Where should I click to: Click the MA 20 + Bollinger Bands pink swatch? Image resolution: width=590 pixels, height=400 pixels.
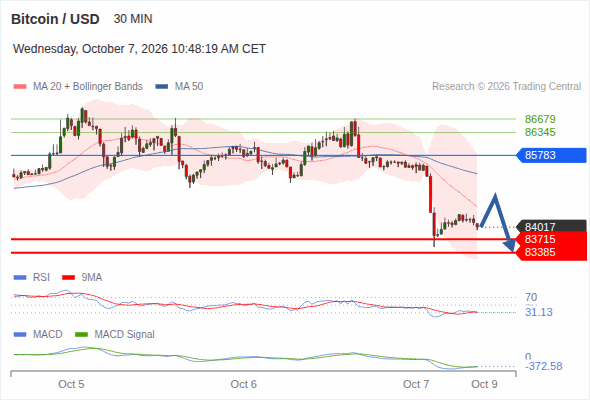(20, 87)
